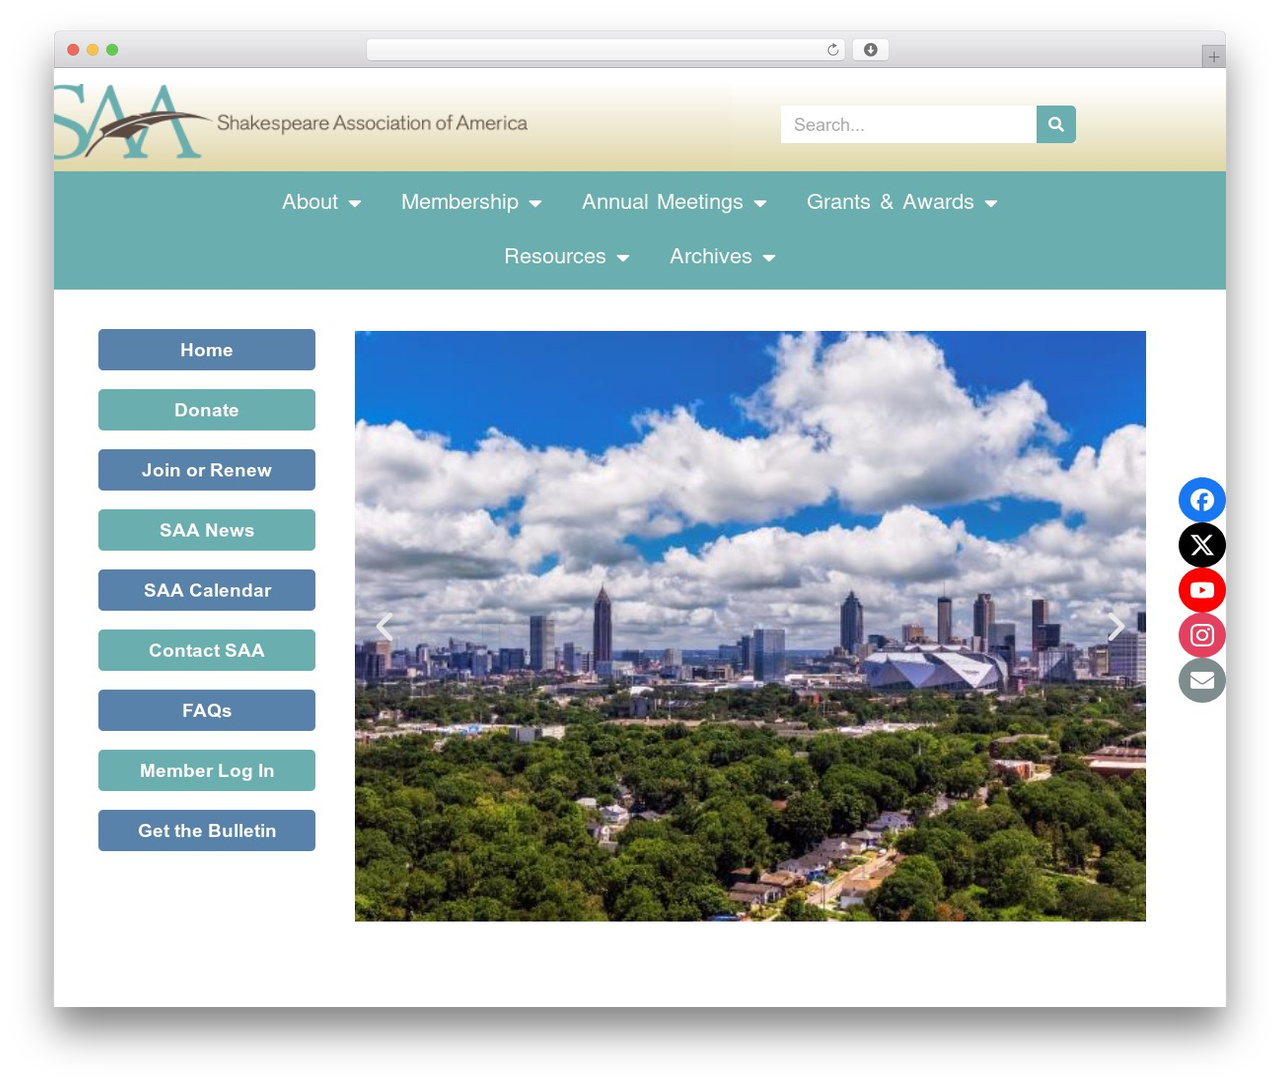This screenshot has height=1084, width=1280.
Task: Click the browser reload icon
Action: 833,50
